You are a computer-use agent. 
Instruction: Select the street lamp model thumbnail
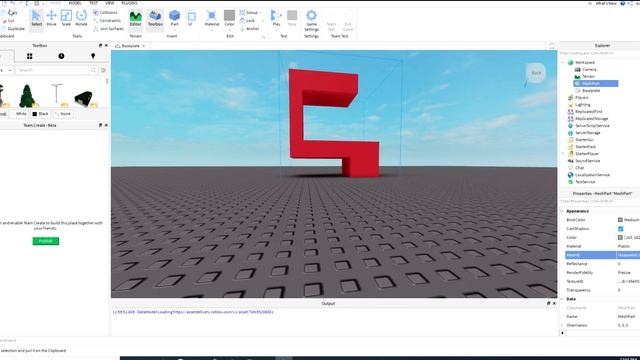click(x=56, y=94)
